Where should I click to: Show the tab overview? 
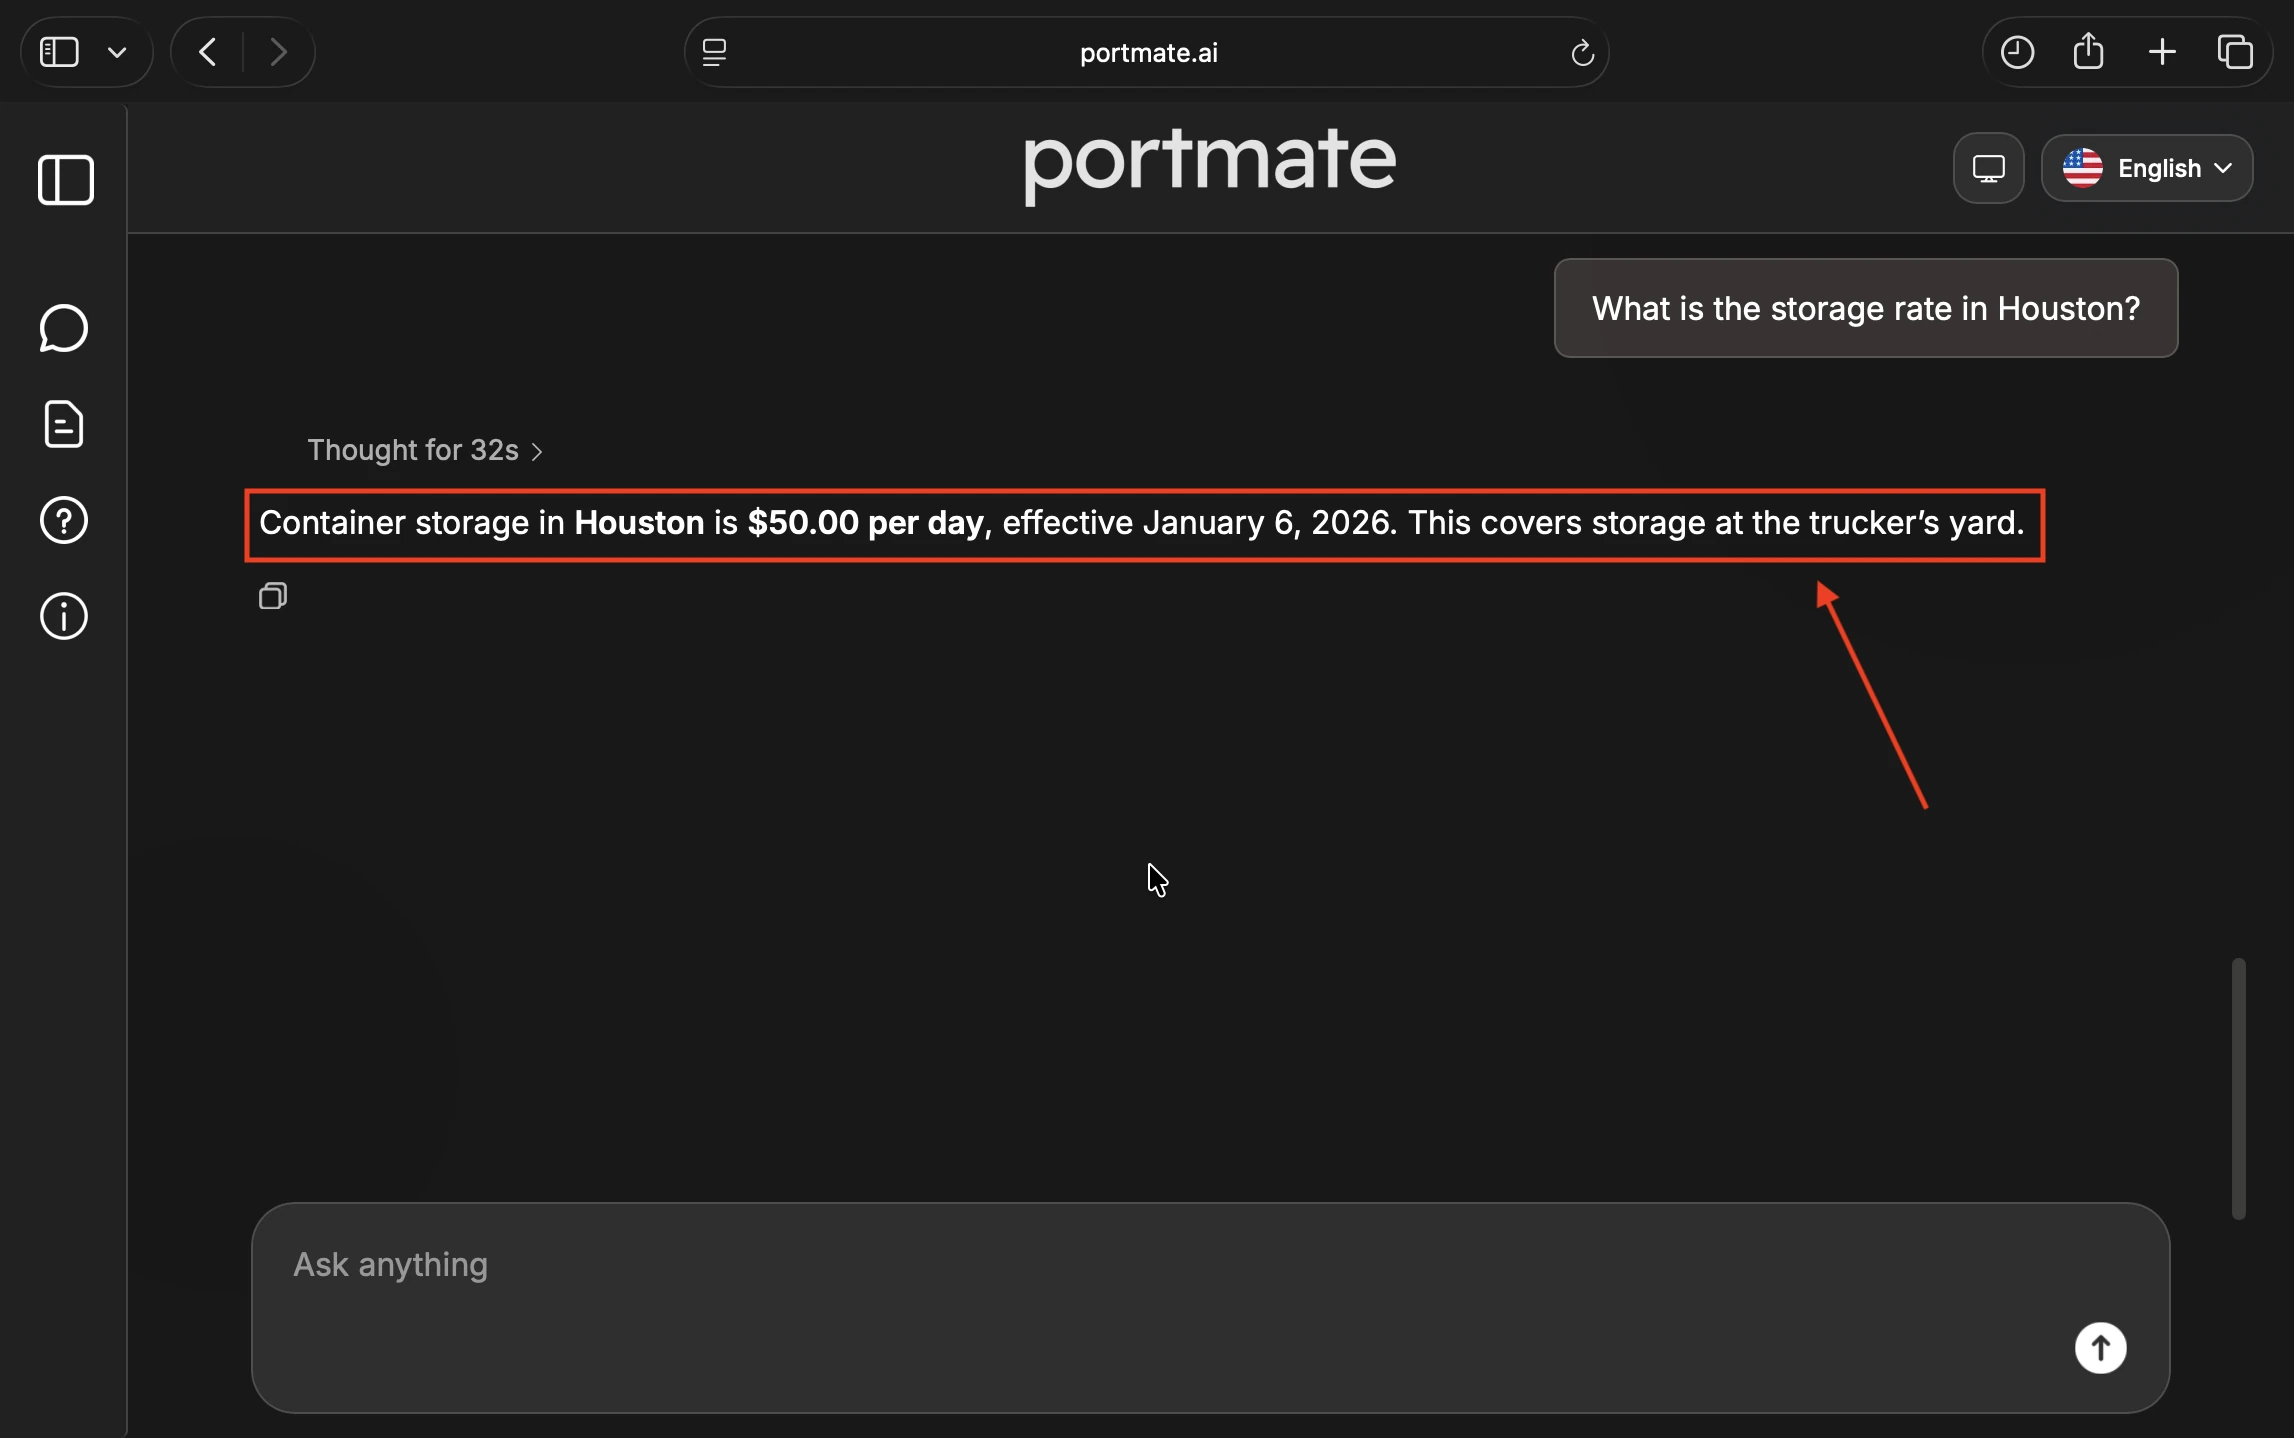[x=2235, y=52]
